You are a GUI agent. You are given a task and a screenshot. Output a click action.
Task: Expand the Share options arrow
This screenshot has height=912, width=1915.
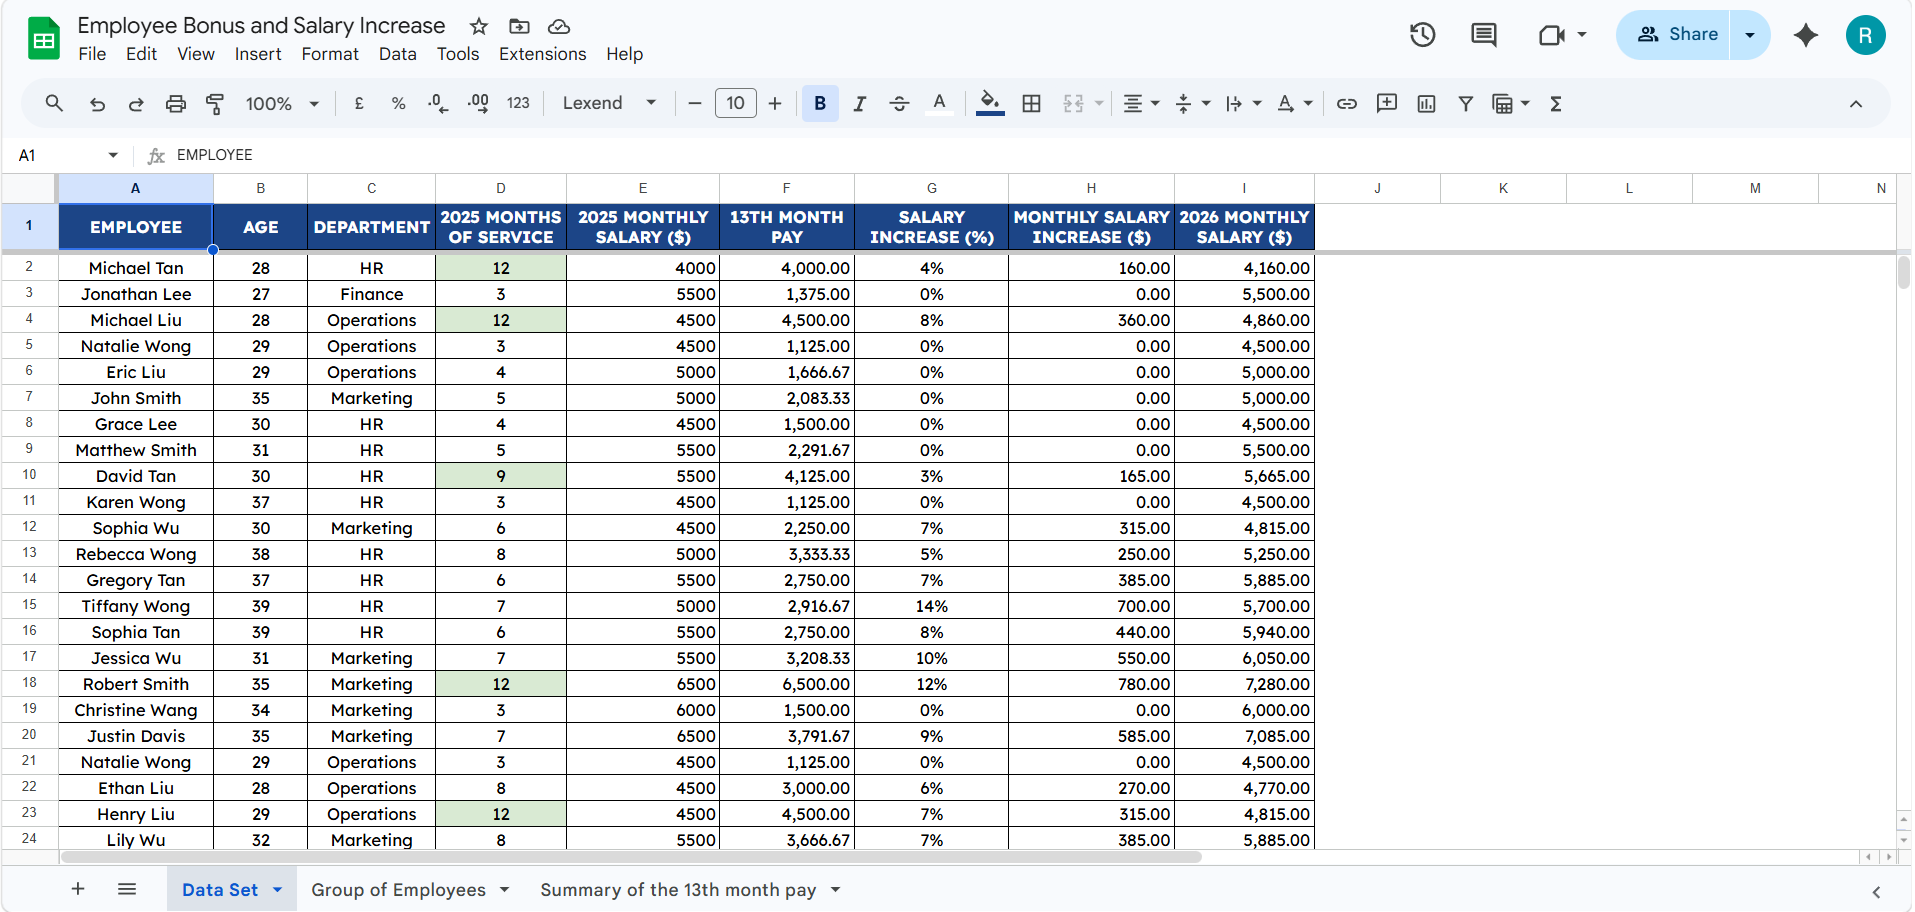(x=1750, y=35)
